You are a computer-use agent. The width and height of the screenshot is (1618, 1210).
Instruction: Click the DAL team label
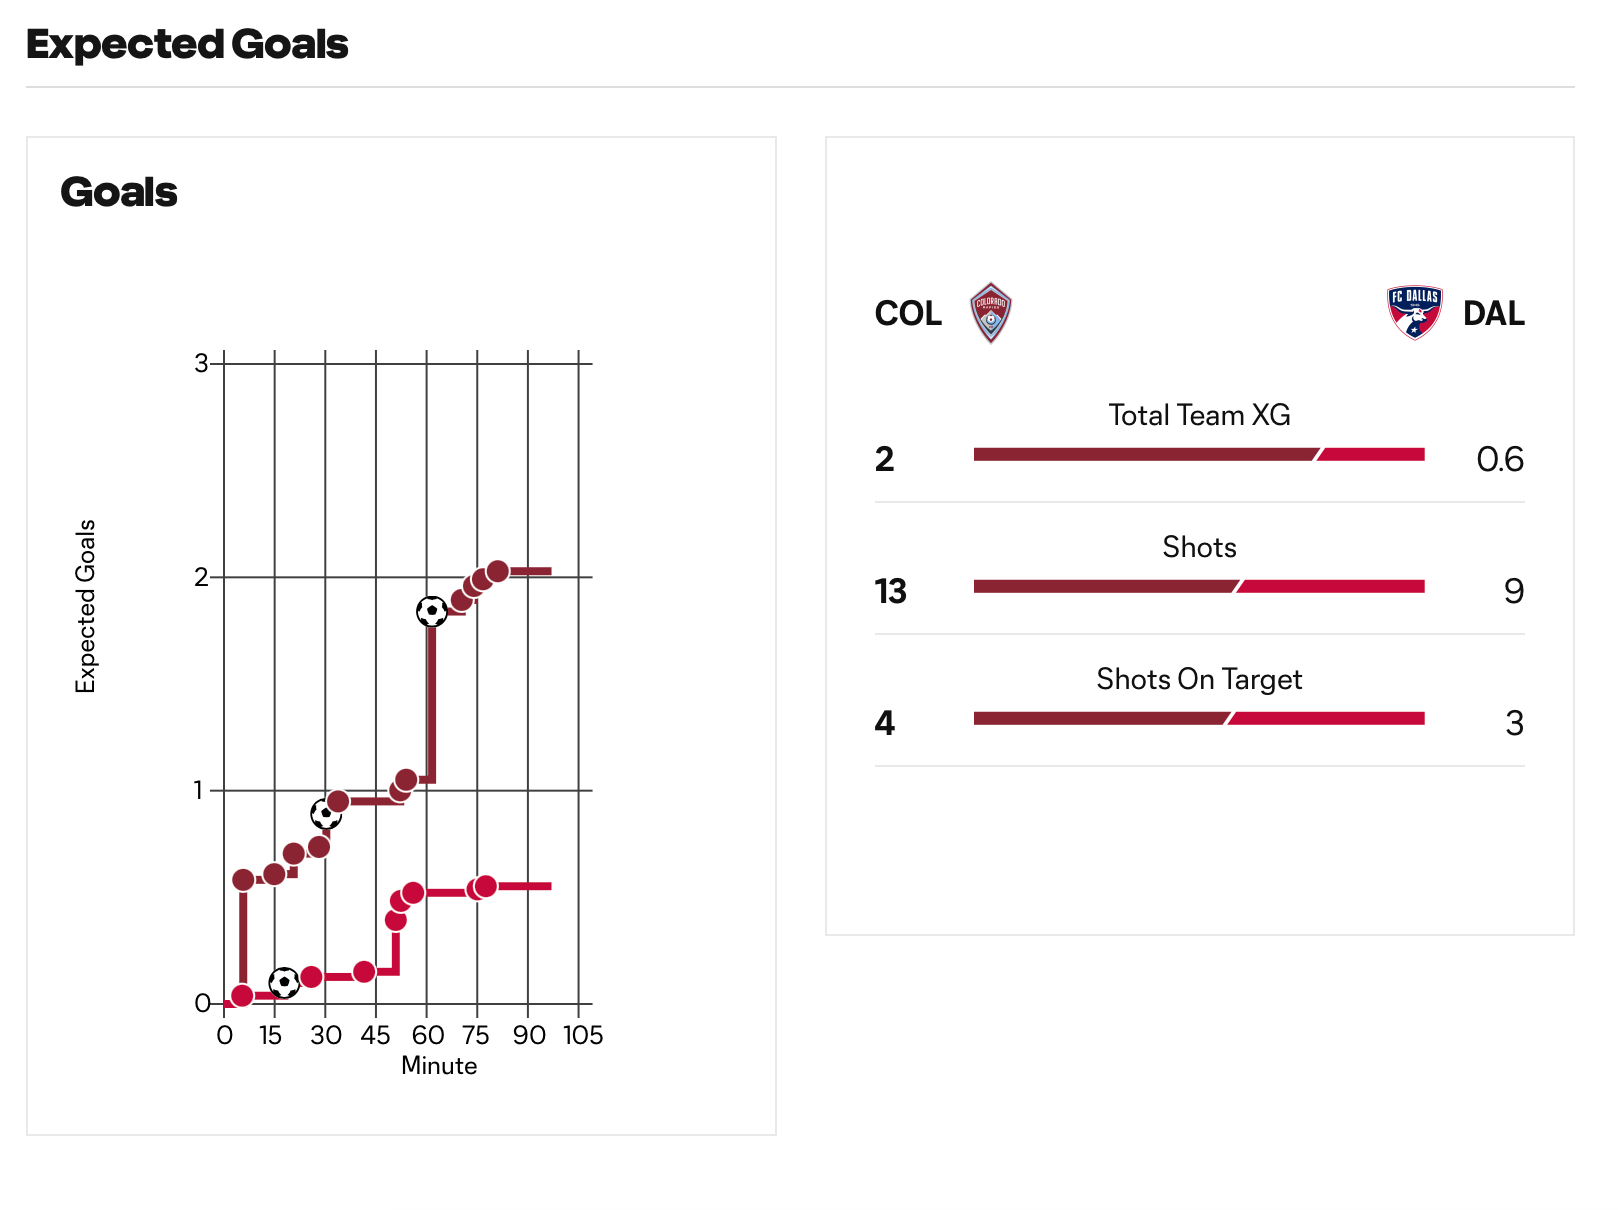point(1494,314)
